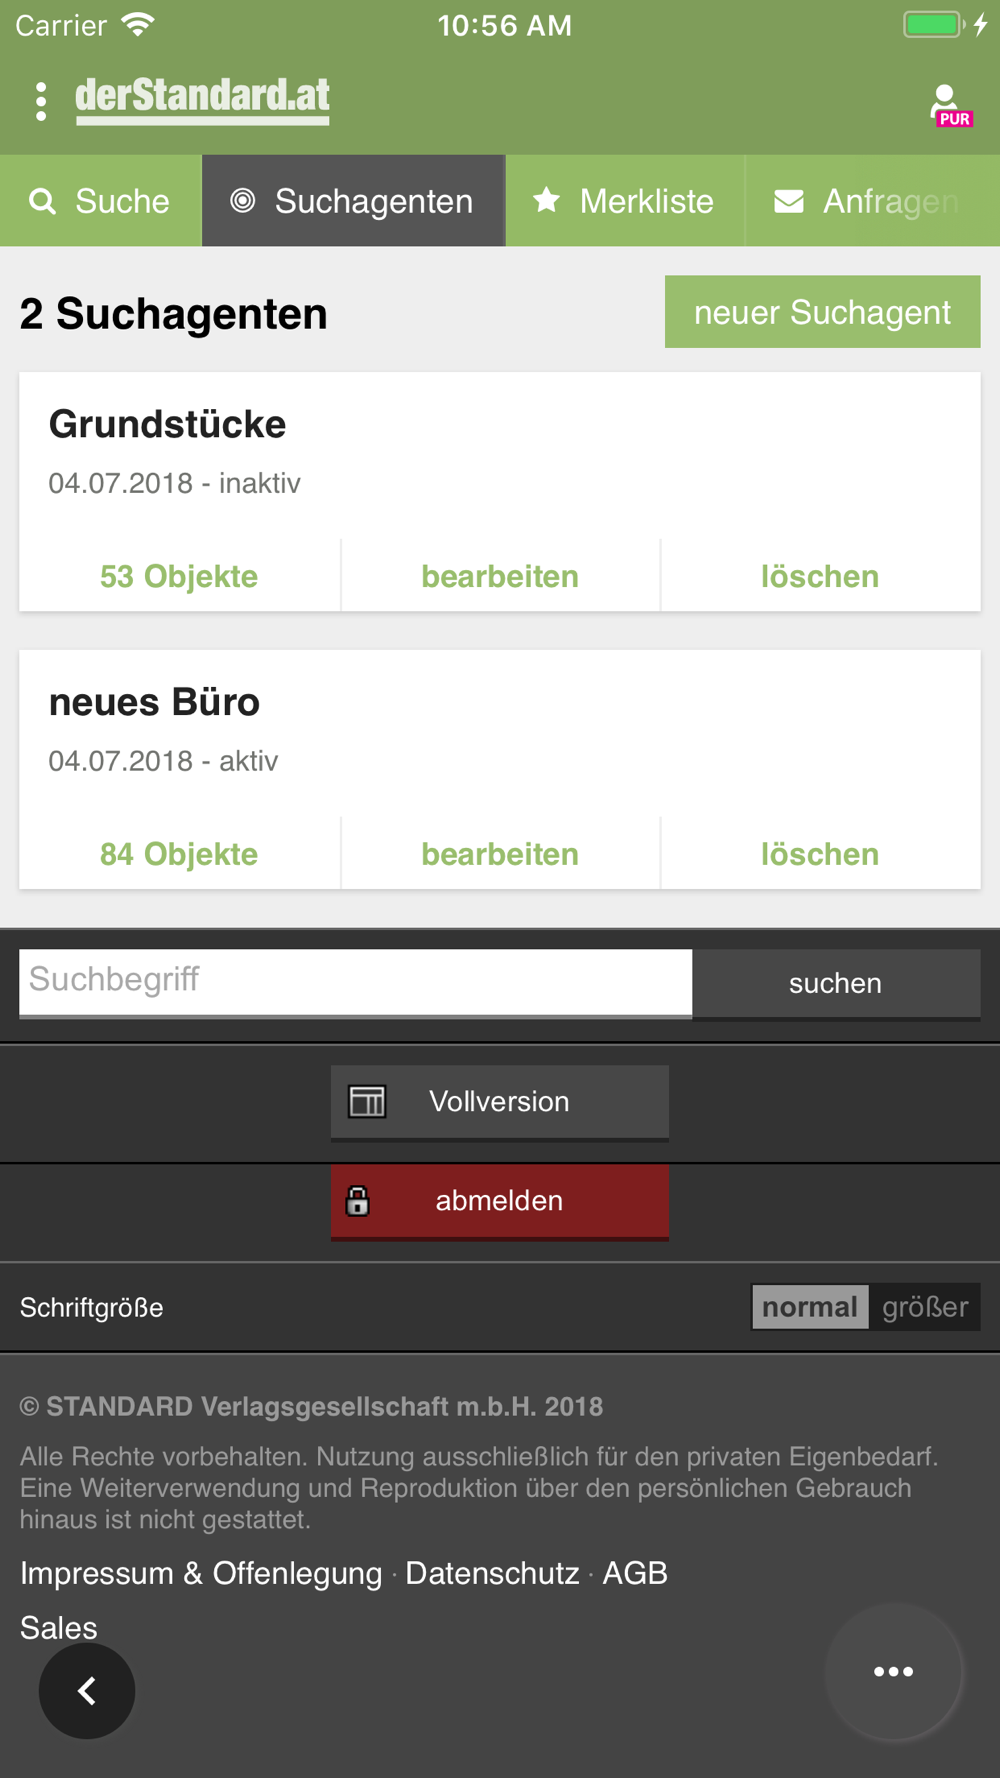Open the PUR user profile icon
This screenshot has height=1778, width=1000.
(948, 105)
